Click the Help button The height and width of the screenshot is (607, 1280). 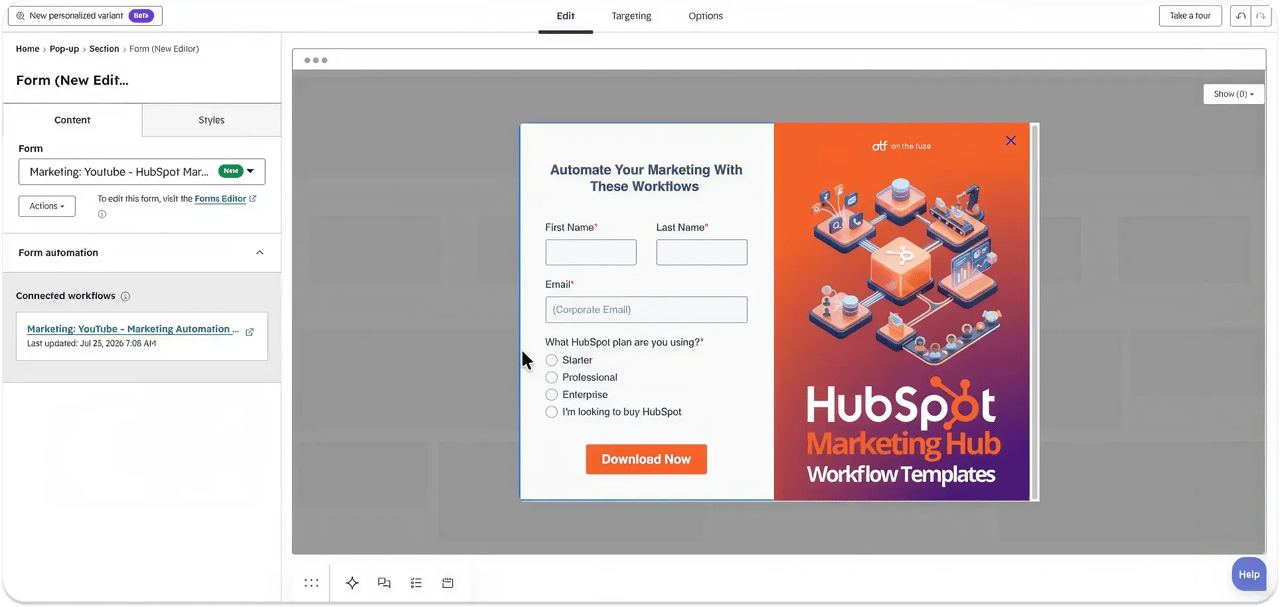pos(1249,575)
